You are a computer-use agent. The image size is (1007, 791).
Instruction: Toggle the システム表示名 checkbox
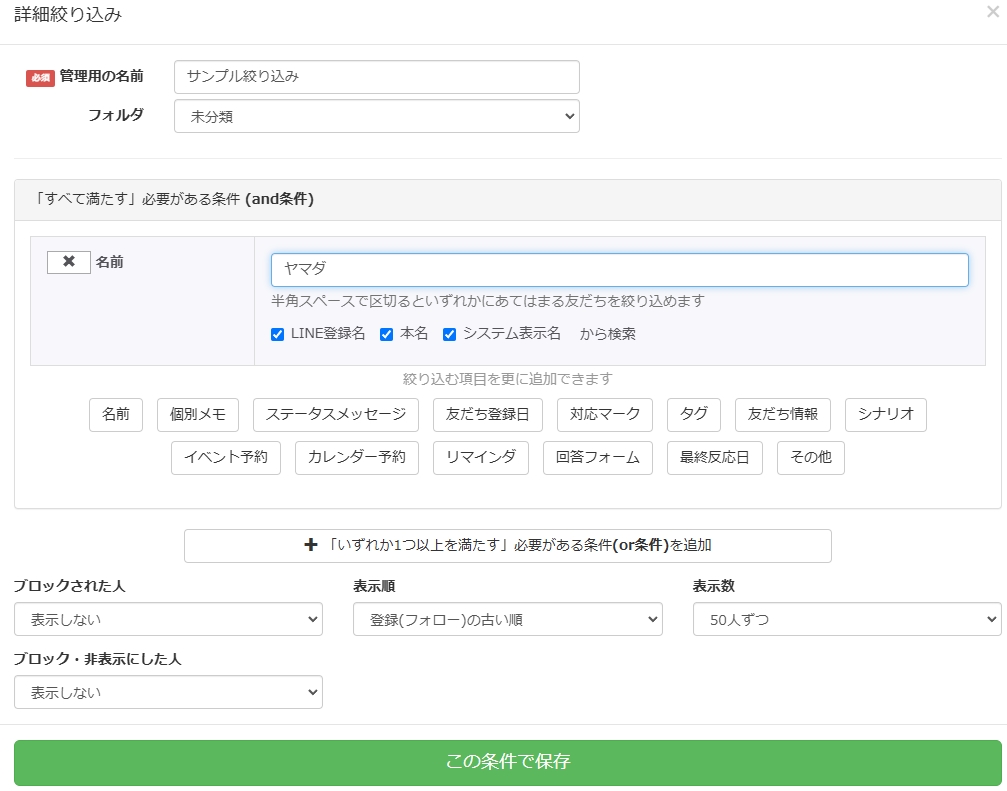pyautogui.click(x=450, y=334)
